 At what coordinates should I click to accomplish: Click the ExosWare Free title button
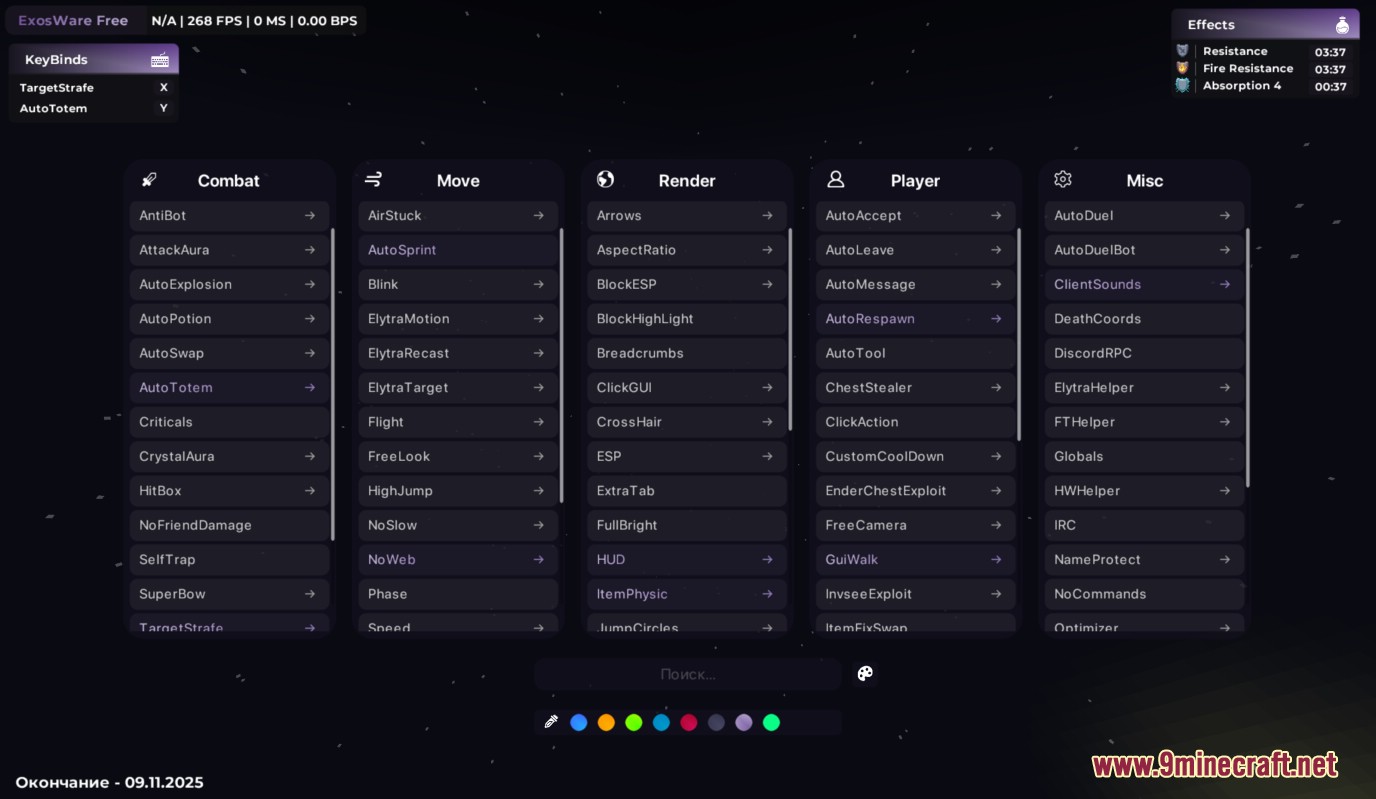(x=74, y=19)
